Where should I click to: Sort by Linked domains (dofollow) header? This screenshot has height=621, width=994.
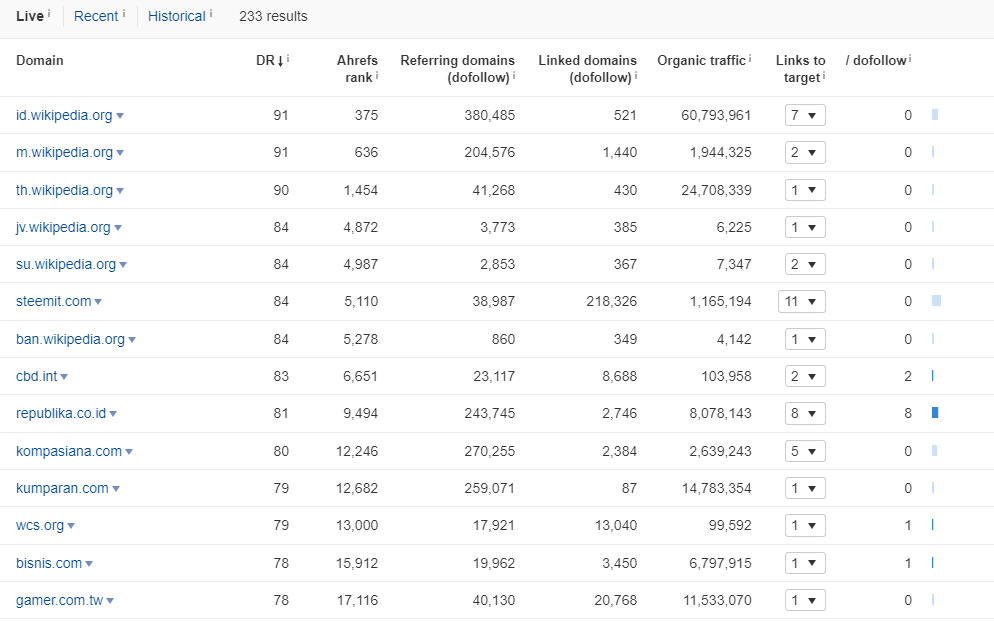[x=587, y=68]
